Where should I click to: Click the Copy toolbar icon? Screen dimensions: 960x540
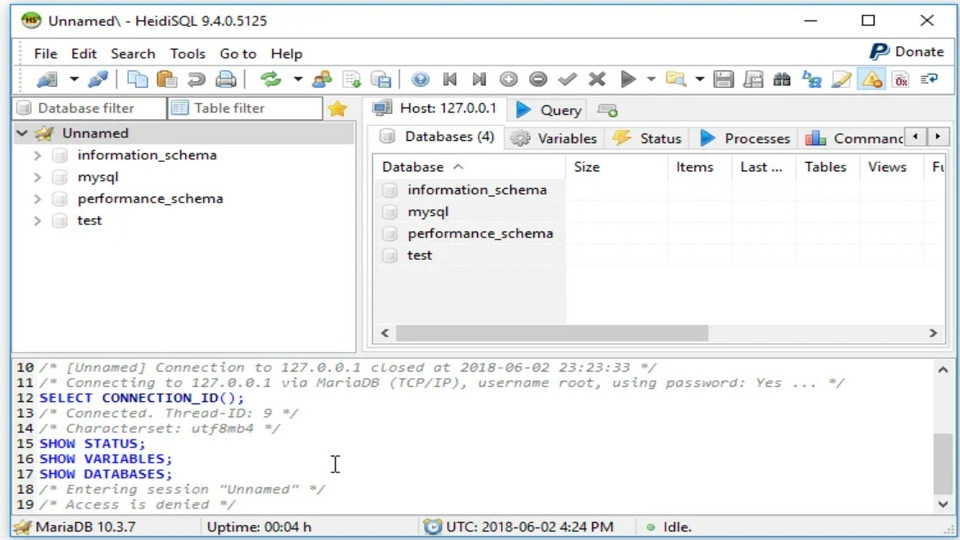point(137,80)
